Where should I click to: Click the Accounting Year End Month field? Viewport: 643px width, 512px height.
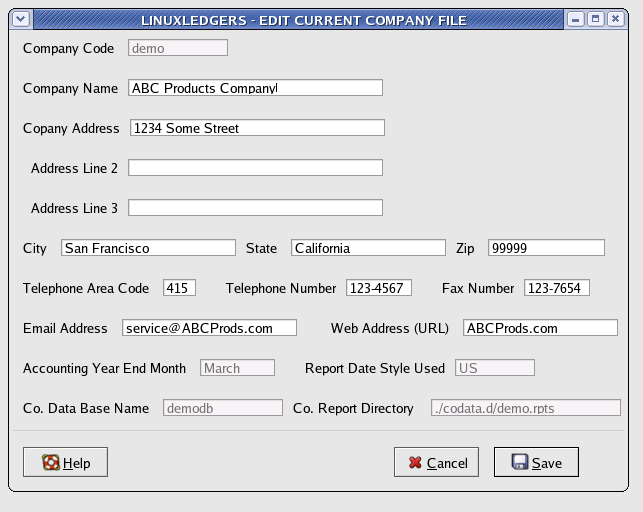(237, 368)
